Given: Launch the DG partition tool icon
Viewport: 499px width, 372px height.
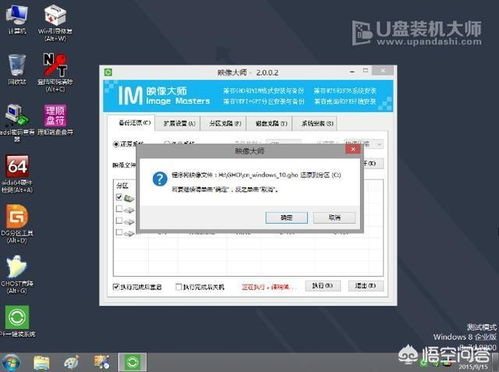Looking at the screenshot, I should pos(17,224).
